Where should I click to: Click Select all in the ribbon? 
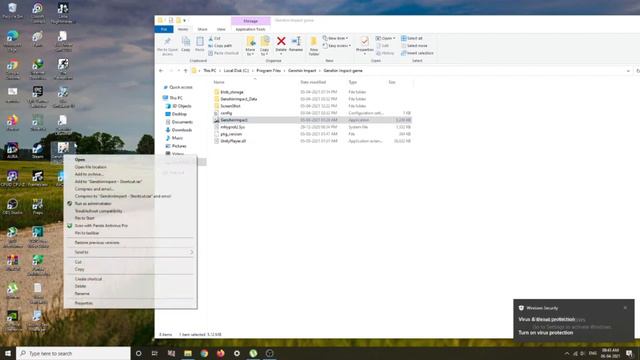pyautogui.click(x=412, y=38)
